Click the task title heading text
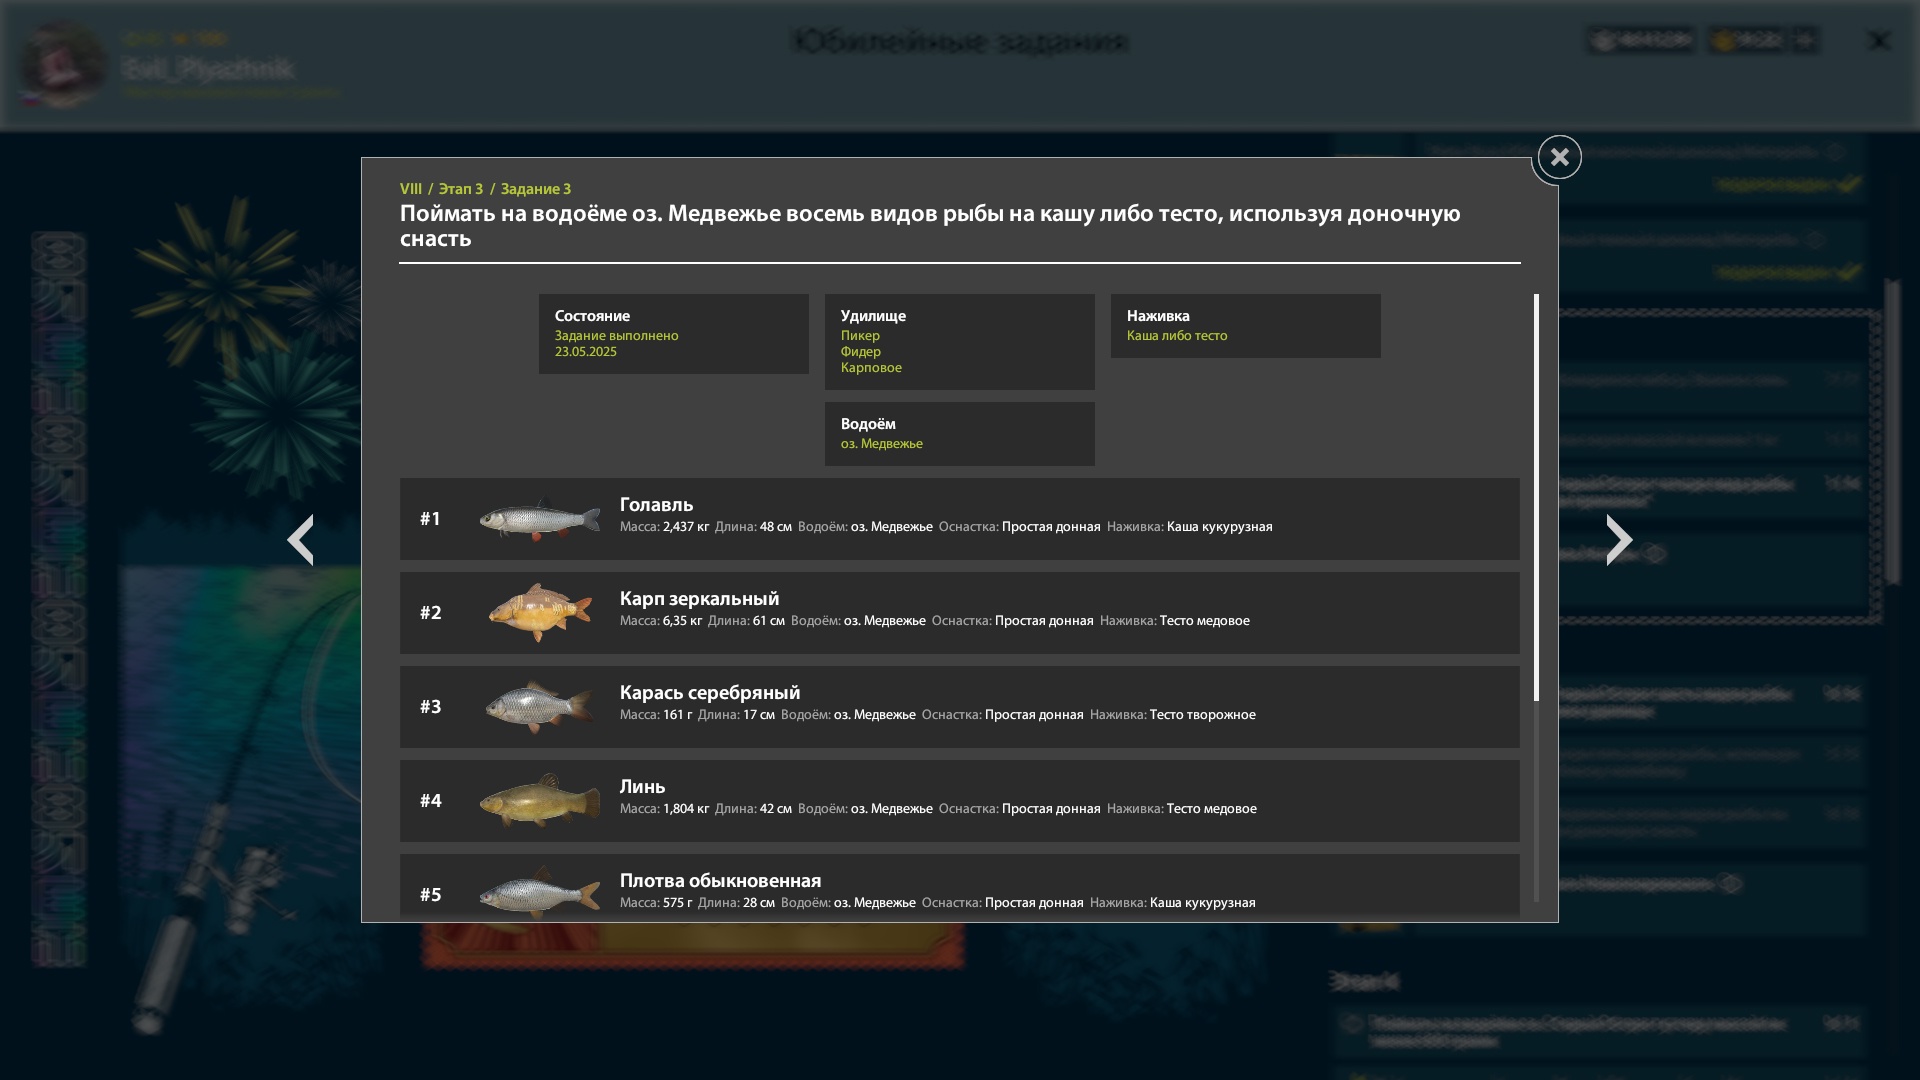The height and width of the screenshot is (1080, 1920). click(x=930, y=226)
